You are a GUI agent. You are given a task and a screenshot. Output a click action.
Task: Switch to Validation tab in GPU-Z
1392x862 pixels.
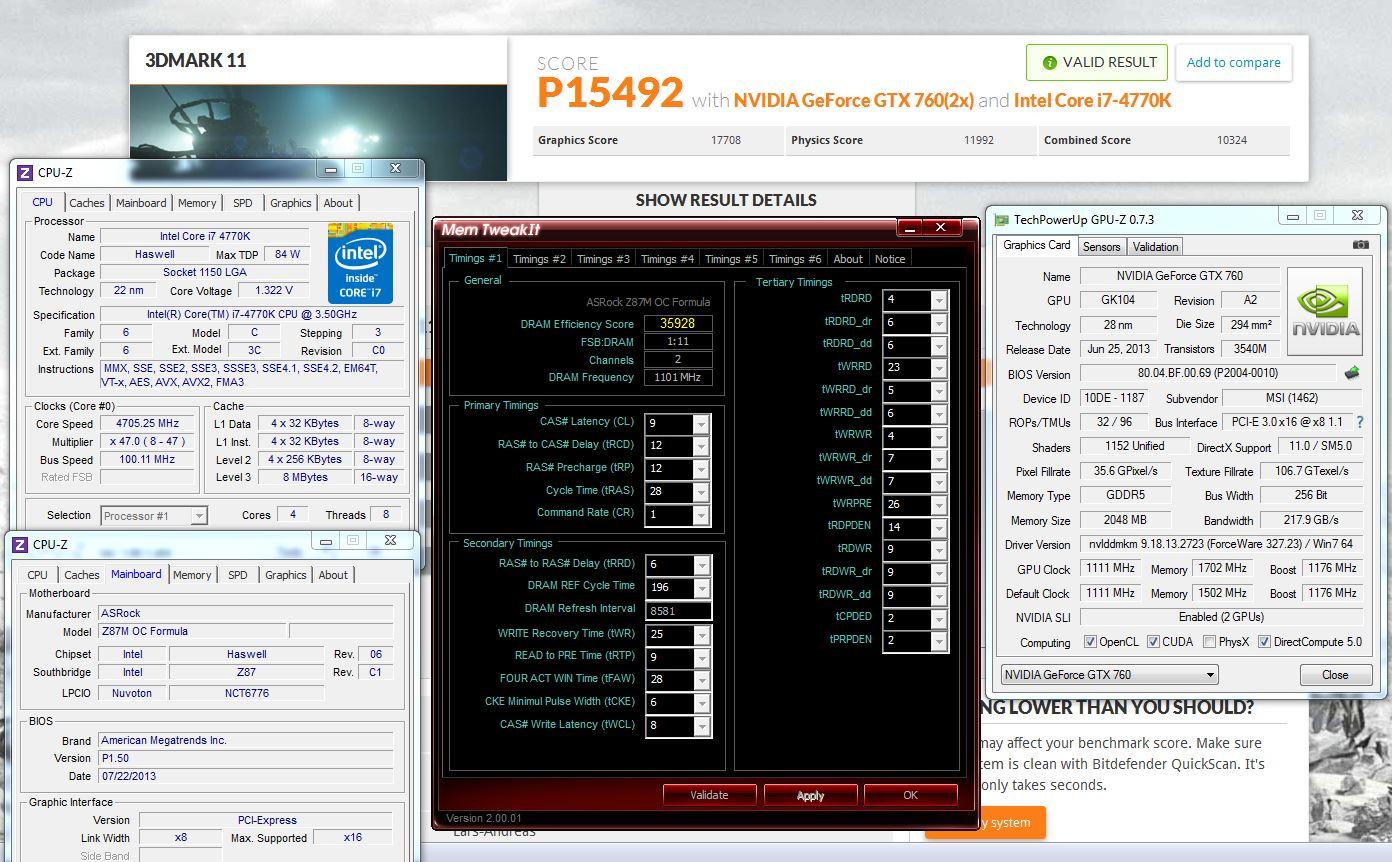pos(1156,247)
